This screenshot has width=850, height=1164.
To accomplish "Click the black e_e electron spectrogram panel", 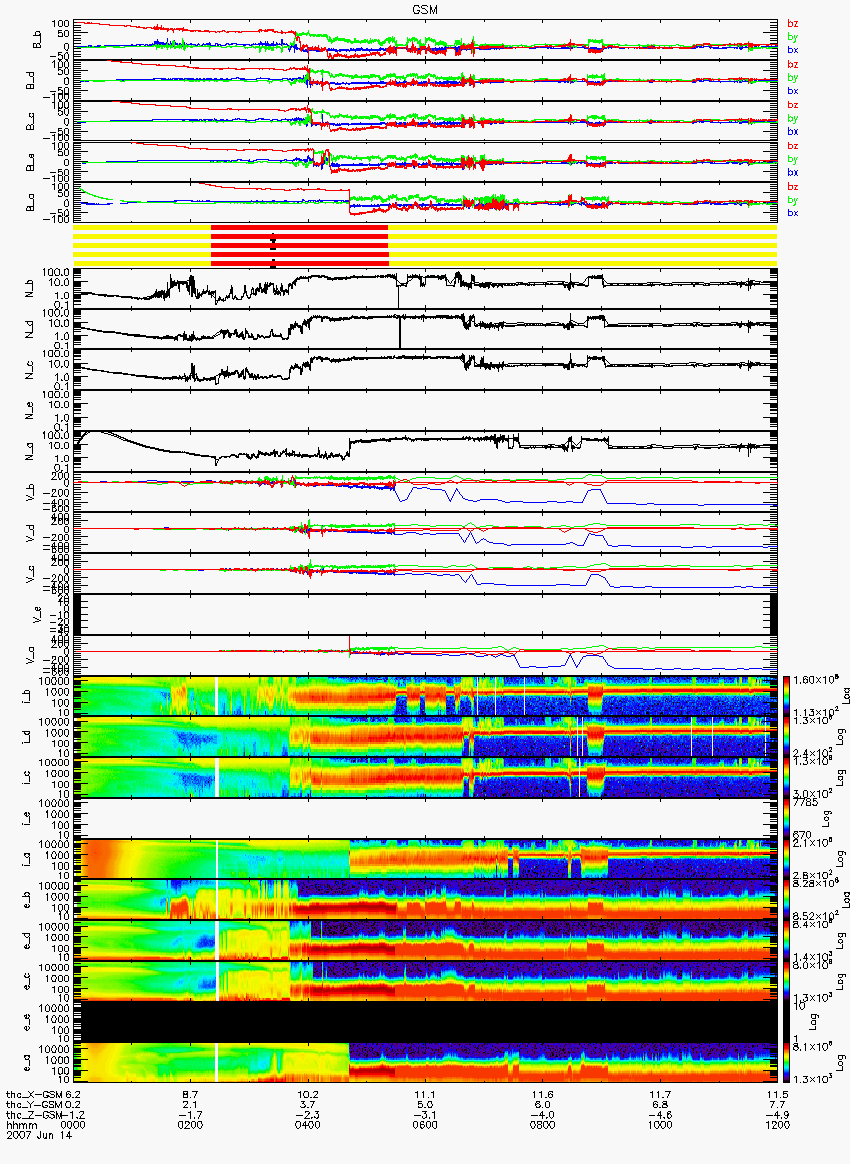I will point(425,1023).
